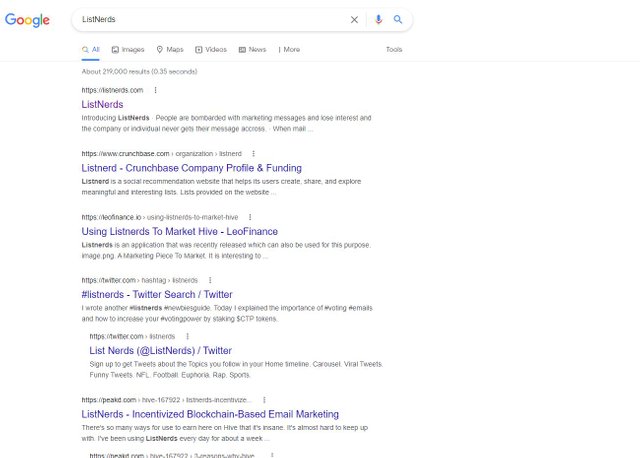Click the Google logo
Viewport: 640px width, 458px height.
tap(27, 20)
